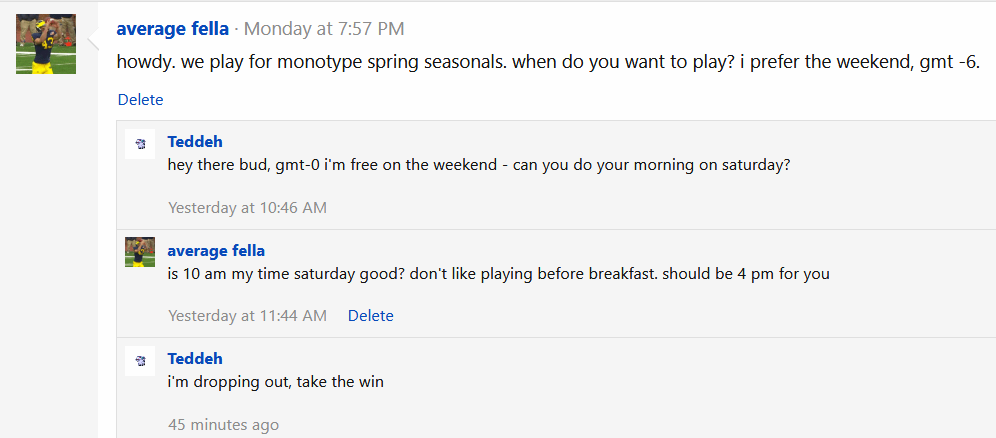The image size is (996, 438).
Task: Click the Yesterday at 11:44 AM timestamp
Action: pyautogui.click(x=247, y=315)
